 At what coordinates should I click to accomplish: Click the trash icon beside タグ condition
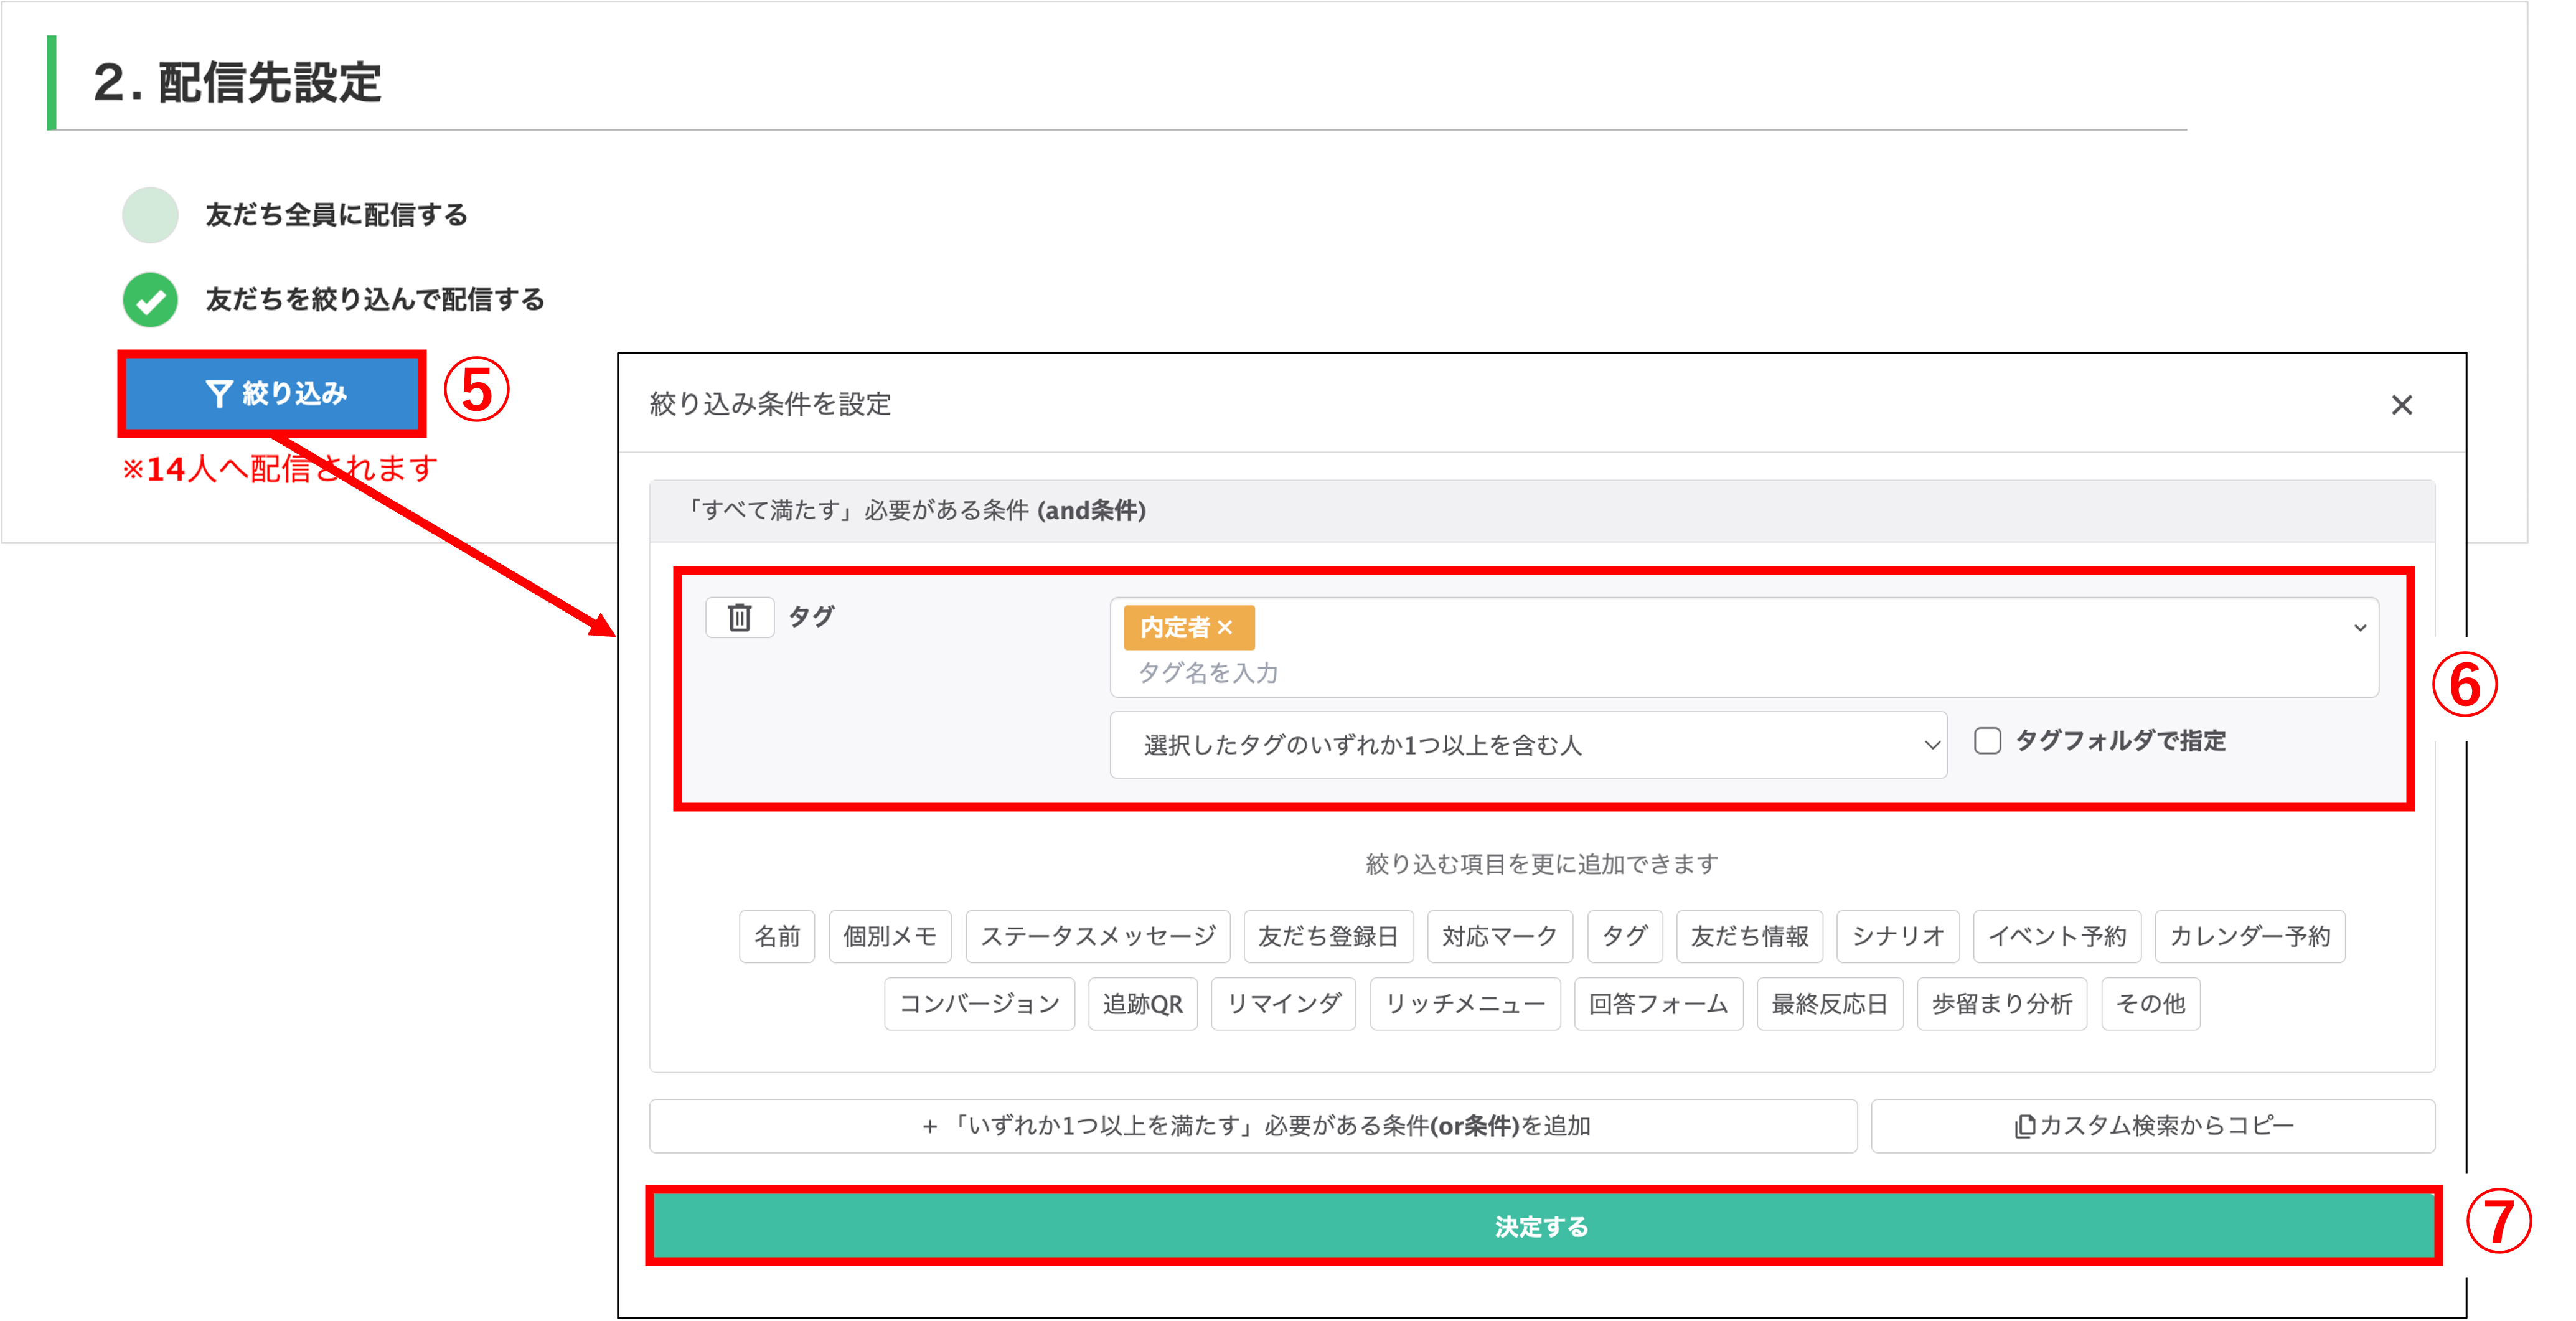739,617
